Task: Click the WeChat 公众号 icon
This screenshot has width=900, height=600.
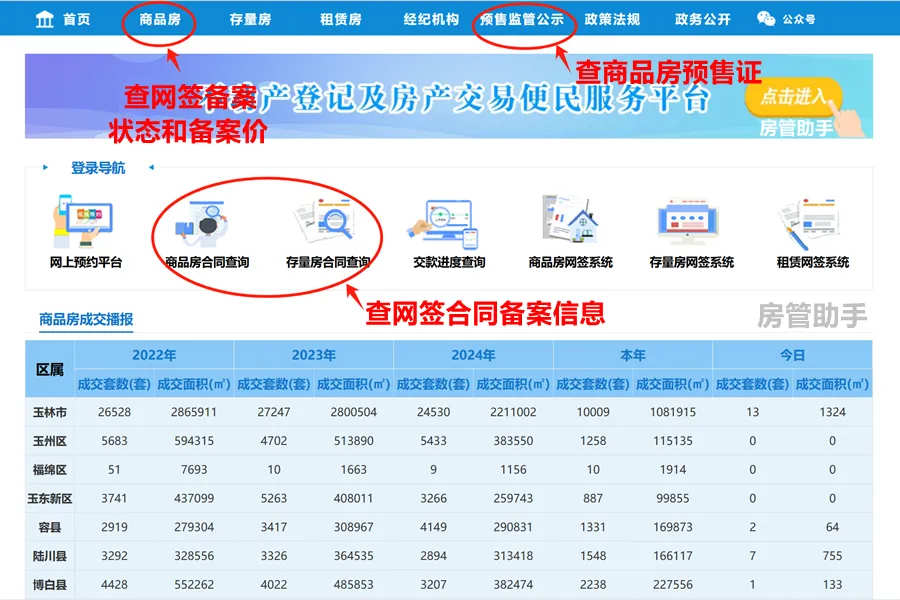Action: pyautogui.click(x=766, y=19)
